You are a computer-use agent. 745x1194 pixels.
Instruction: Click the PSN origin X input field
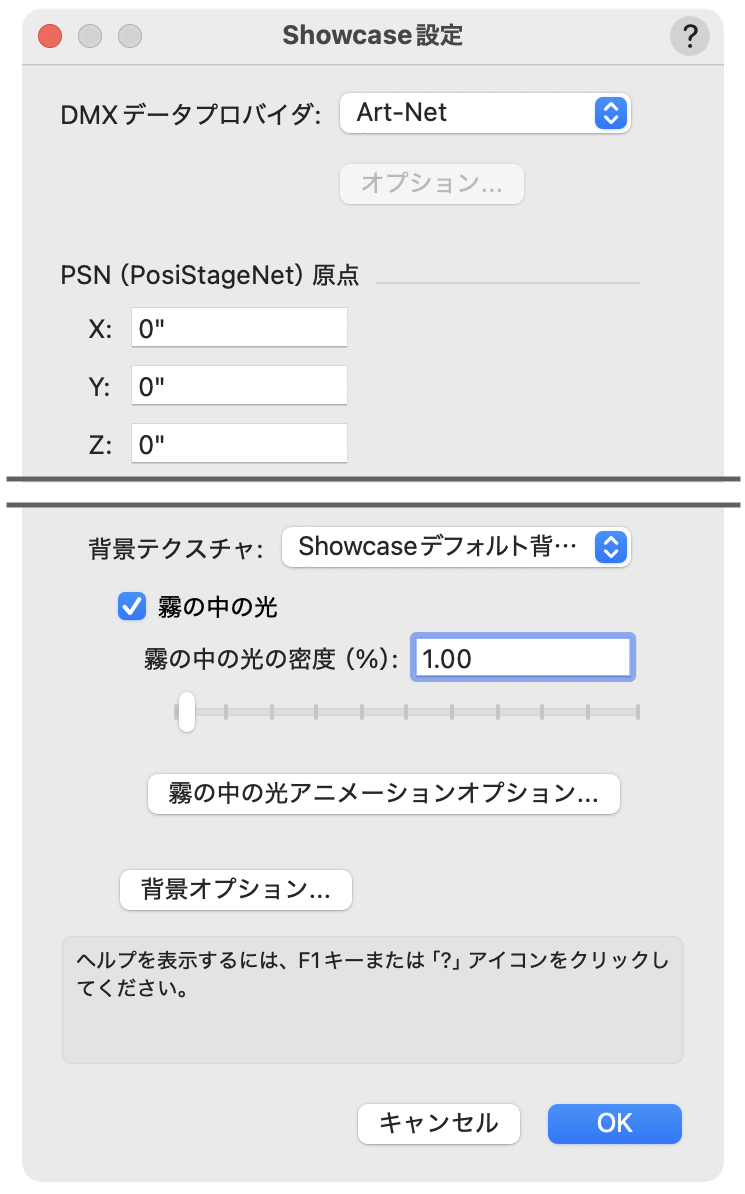239,330
